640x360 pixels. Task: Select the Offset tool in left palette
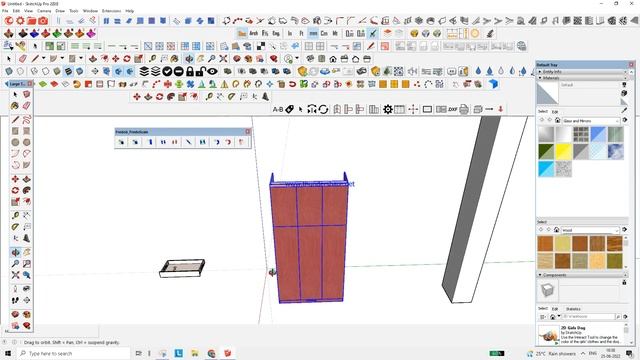[27, 202]
